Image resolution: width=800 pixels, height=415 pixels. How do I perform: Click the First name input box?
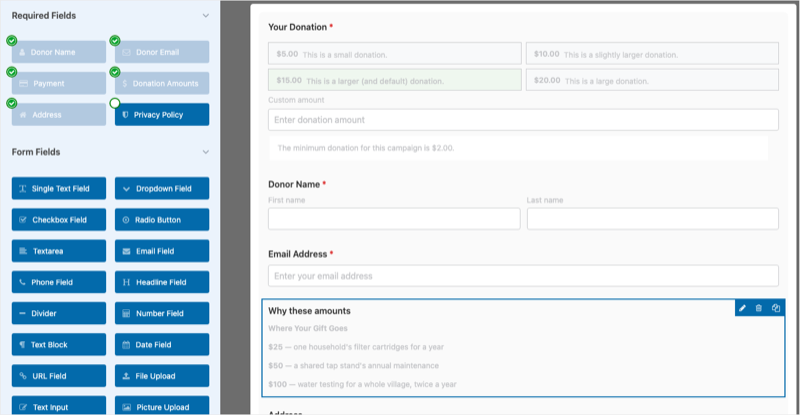pos(394,218)
